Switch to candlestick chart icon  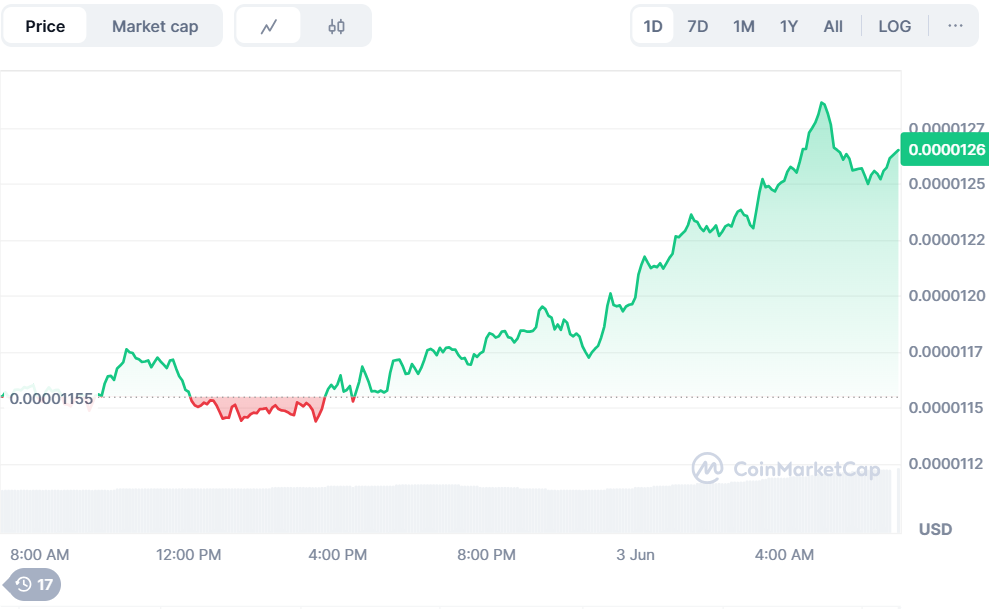336,27
